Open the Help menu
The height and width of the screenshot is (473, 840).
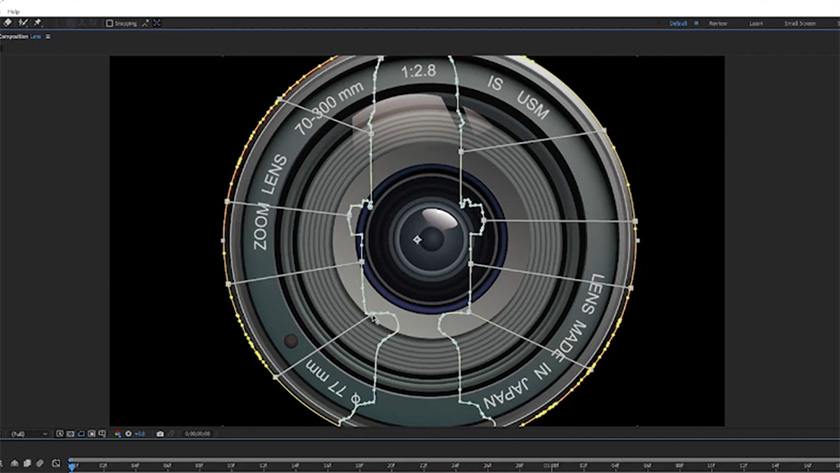(x=13, y=11)
